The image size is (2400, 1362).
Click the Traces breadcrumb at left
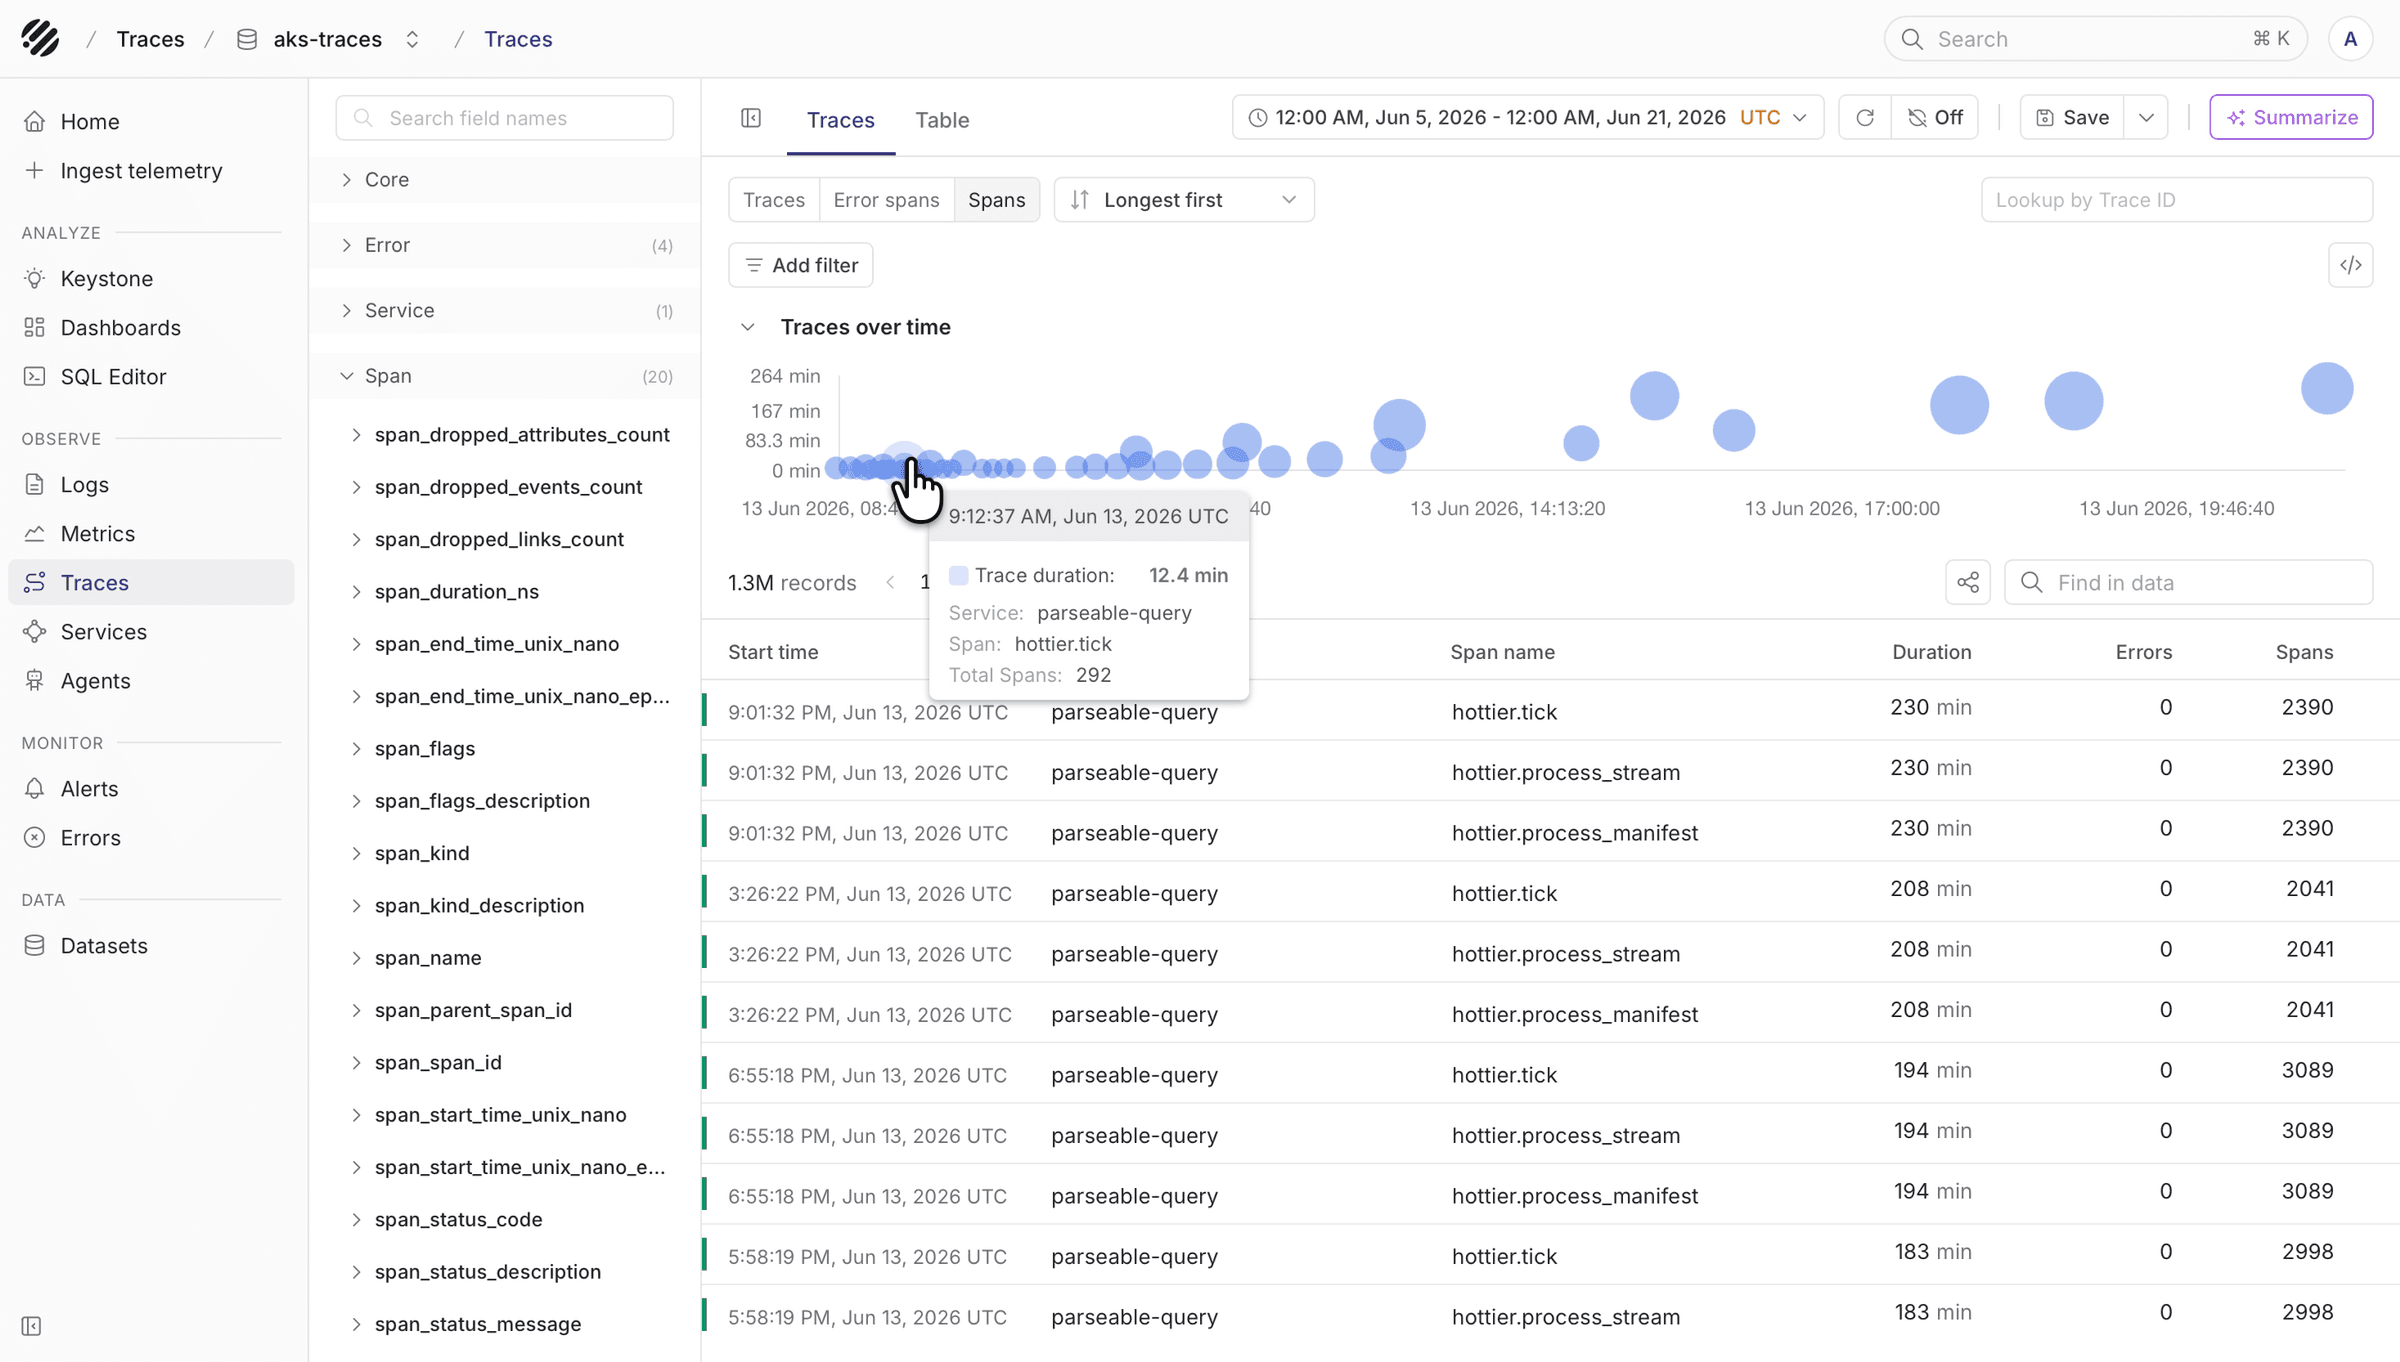(150, 39)
